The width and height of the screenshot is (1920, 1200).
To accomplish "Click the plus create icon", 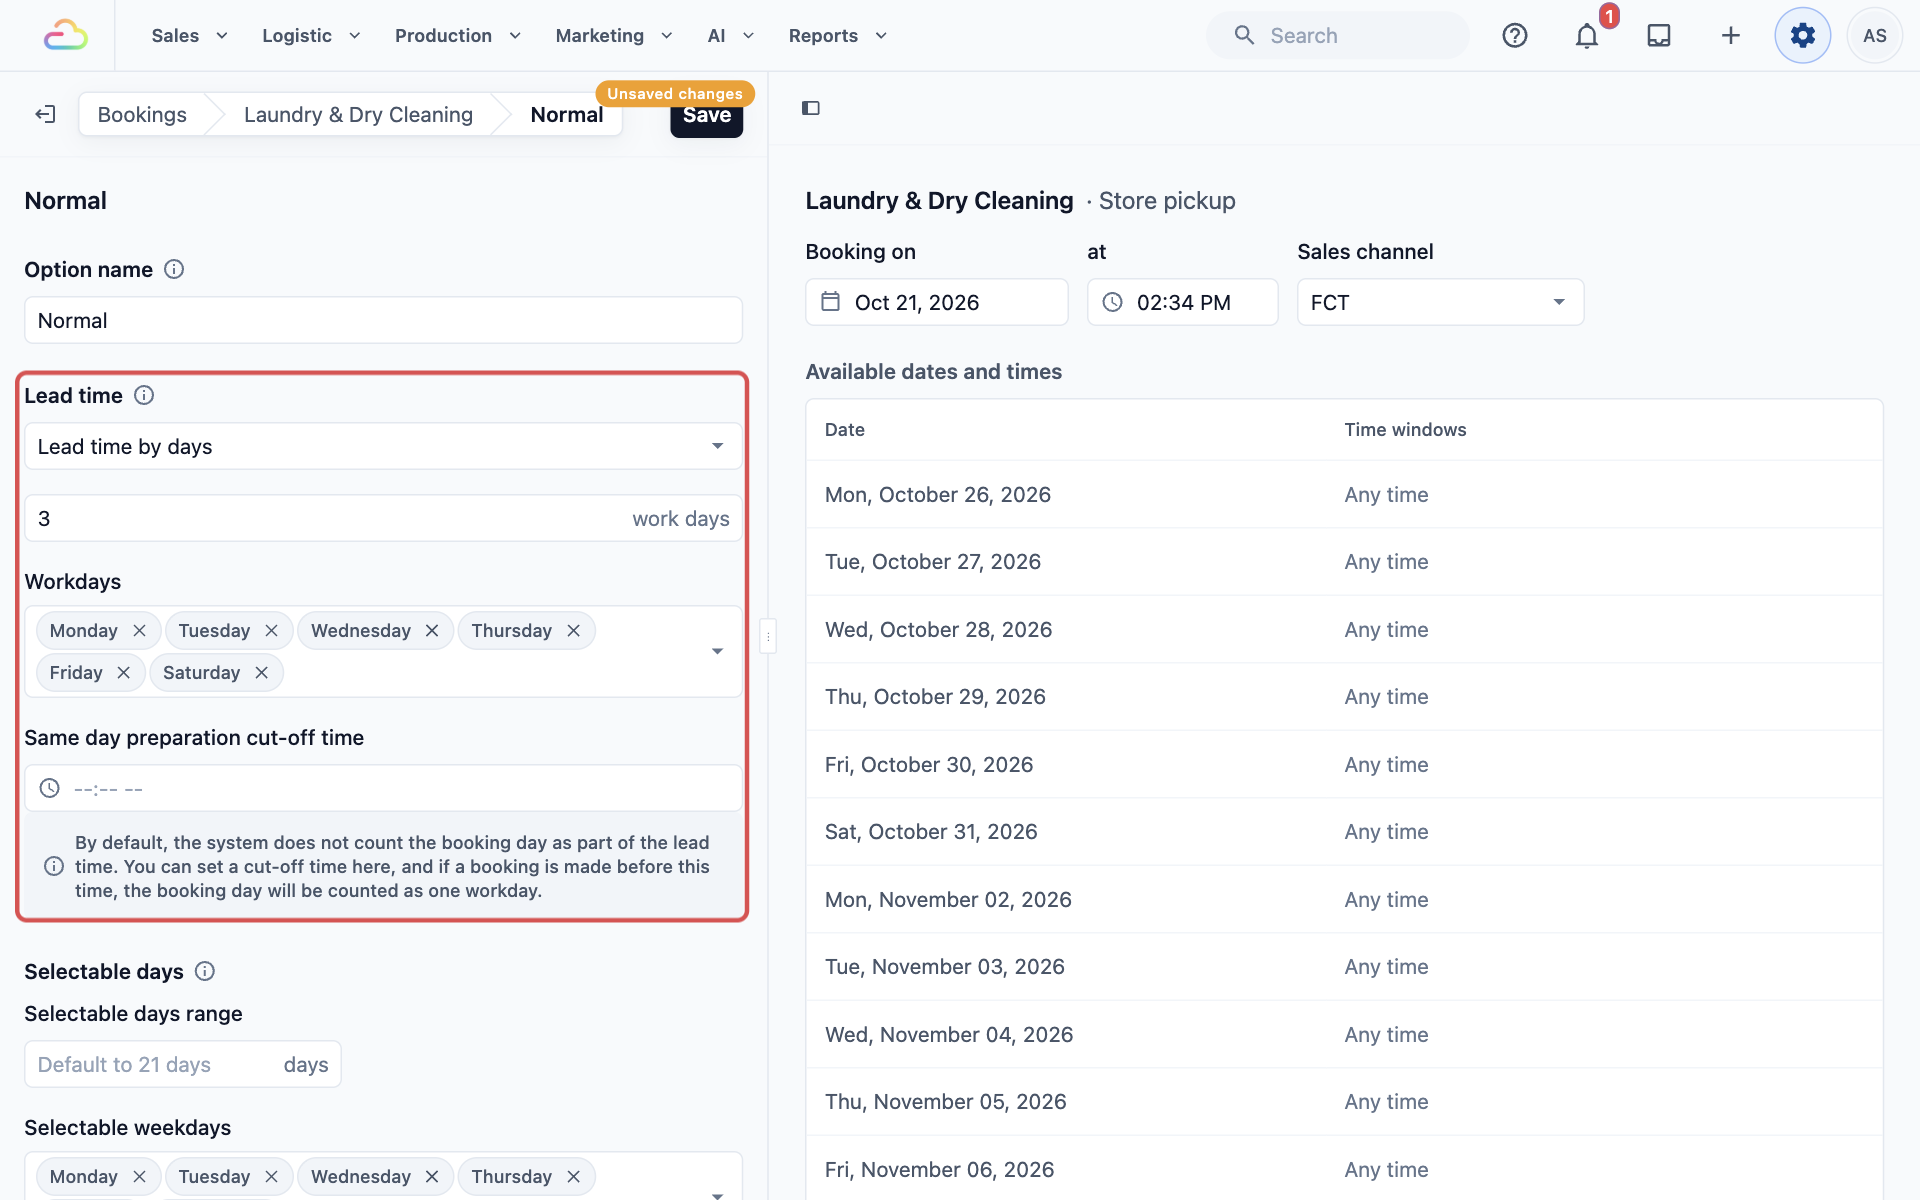I will point(1731,35).
